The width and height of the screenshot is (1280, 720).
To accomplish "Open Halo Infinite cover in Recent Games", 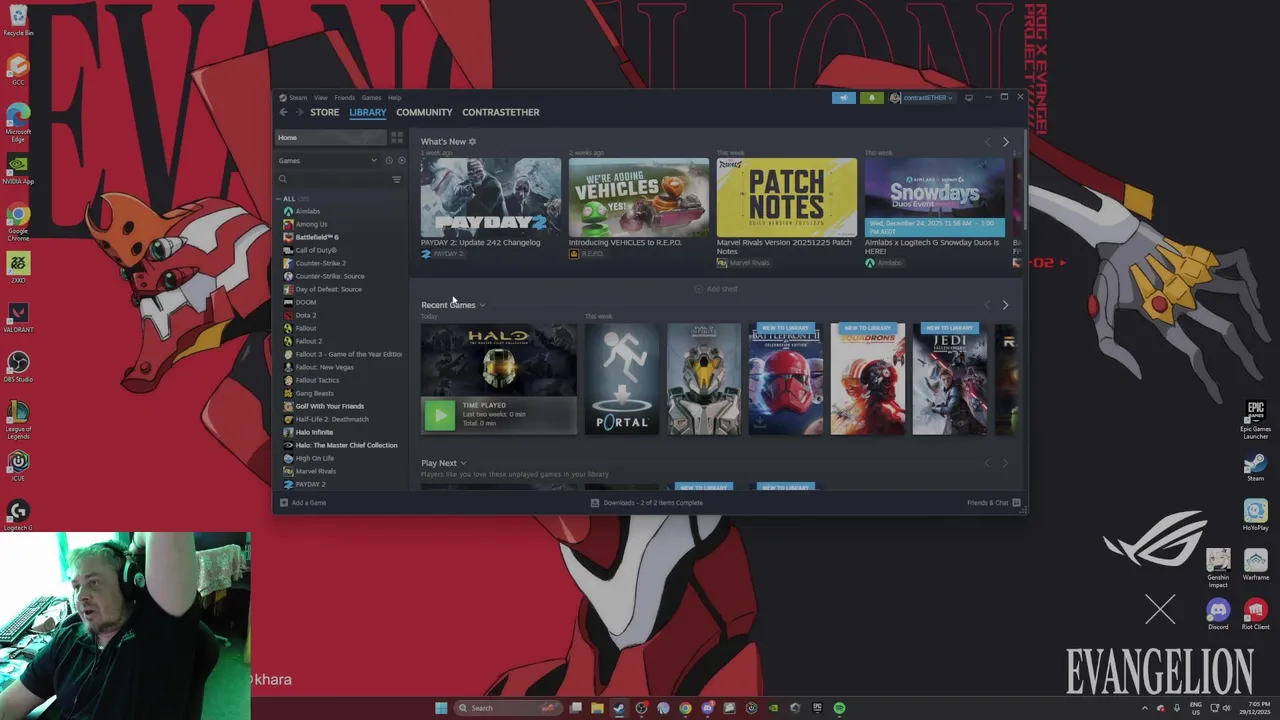I will (703, 379).
